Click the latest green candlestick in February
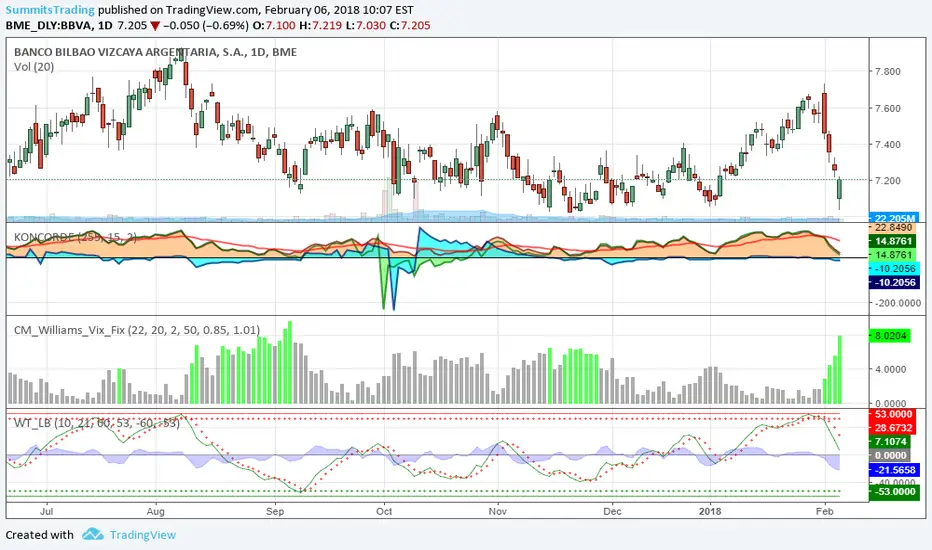The width and height of the screenshot is (932, 550). 840,189
